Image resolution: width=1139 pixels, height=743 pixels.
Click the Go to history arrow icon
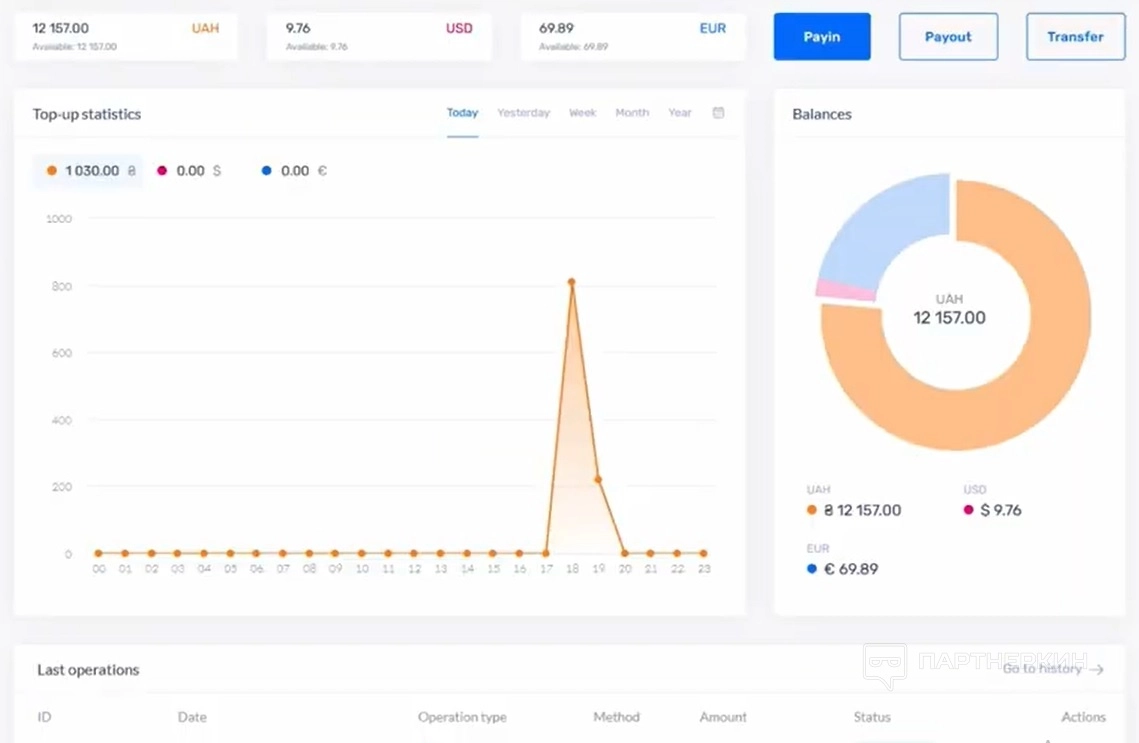point(1097,670)
